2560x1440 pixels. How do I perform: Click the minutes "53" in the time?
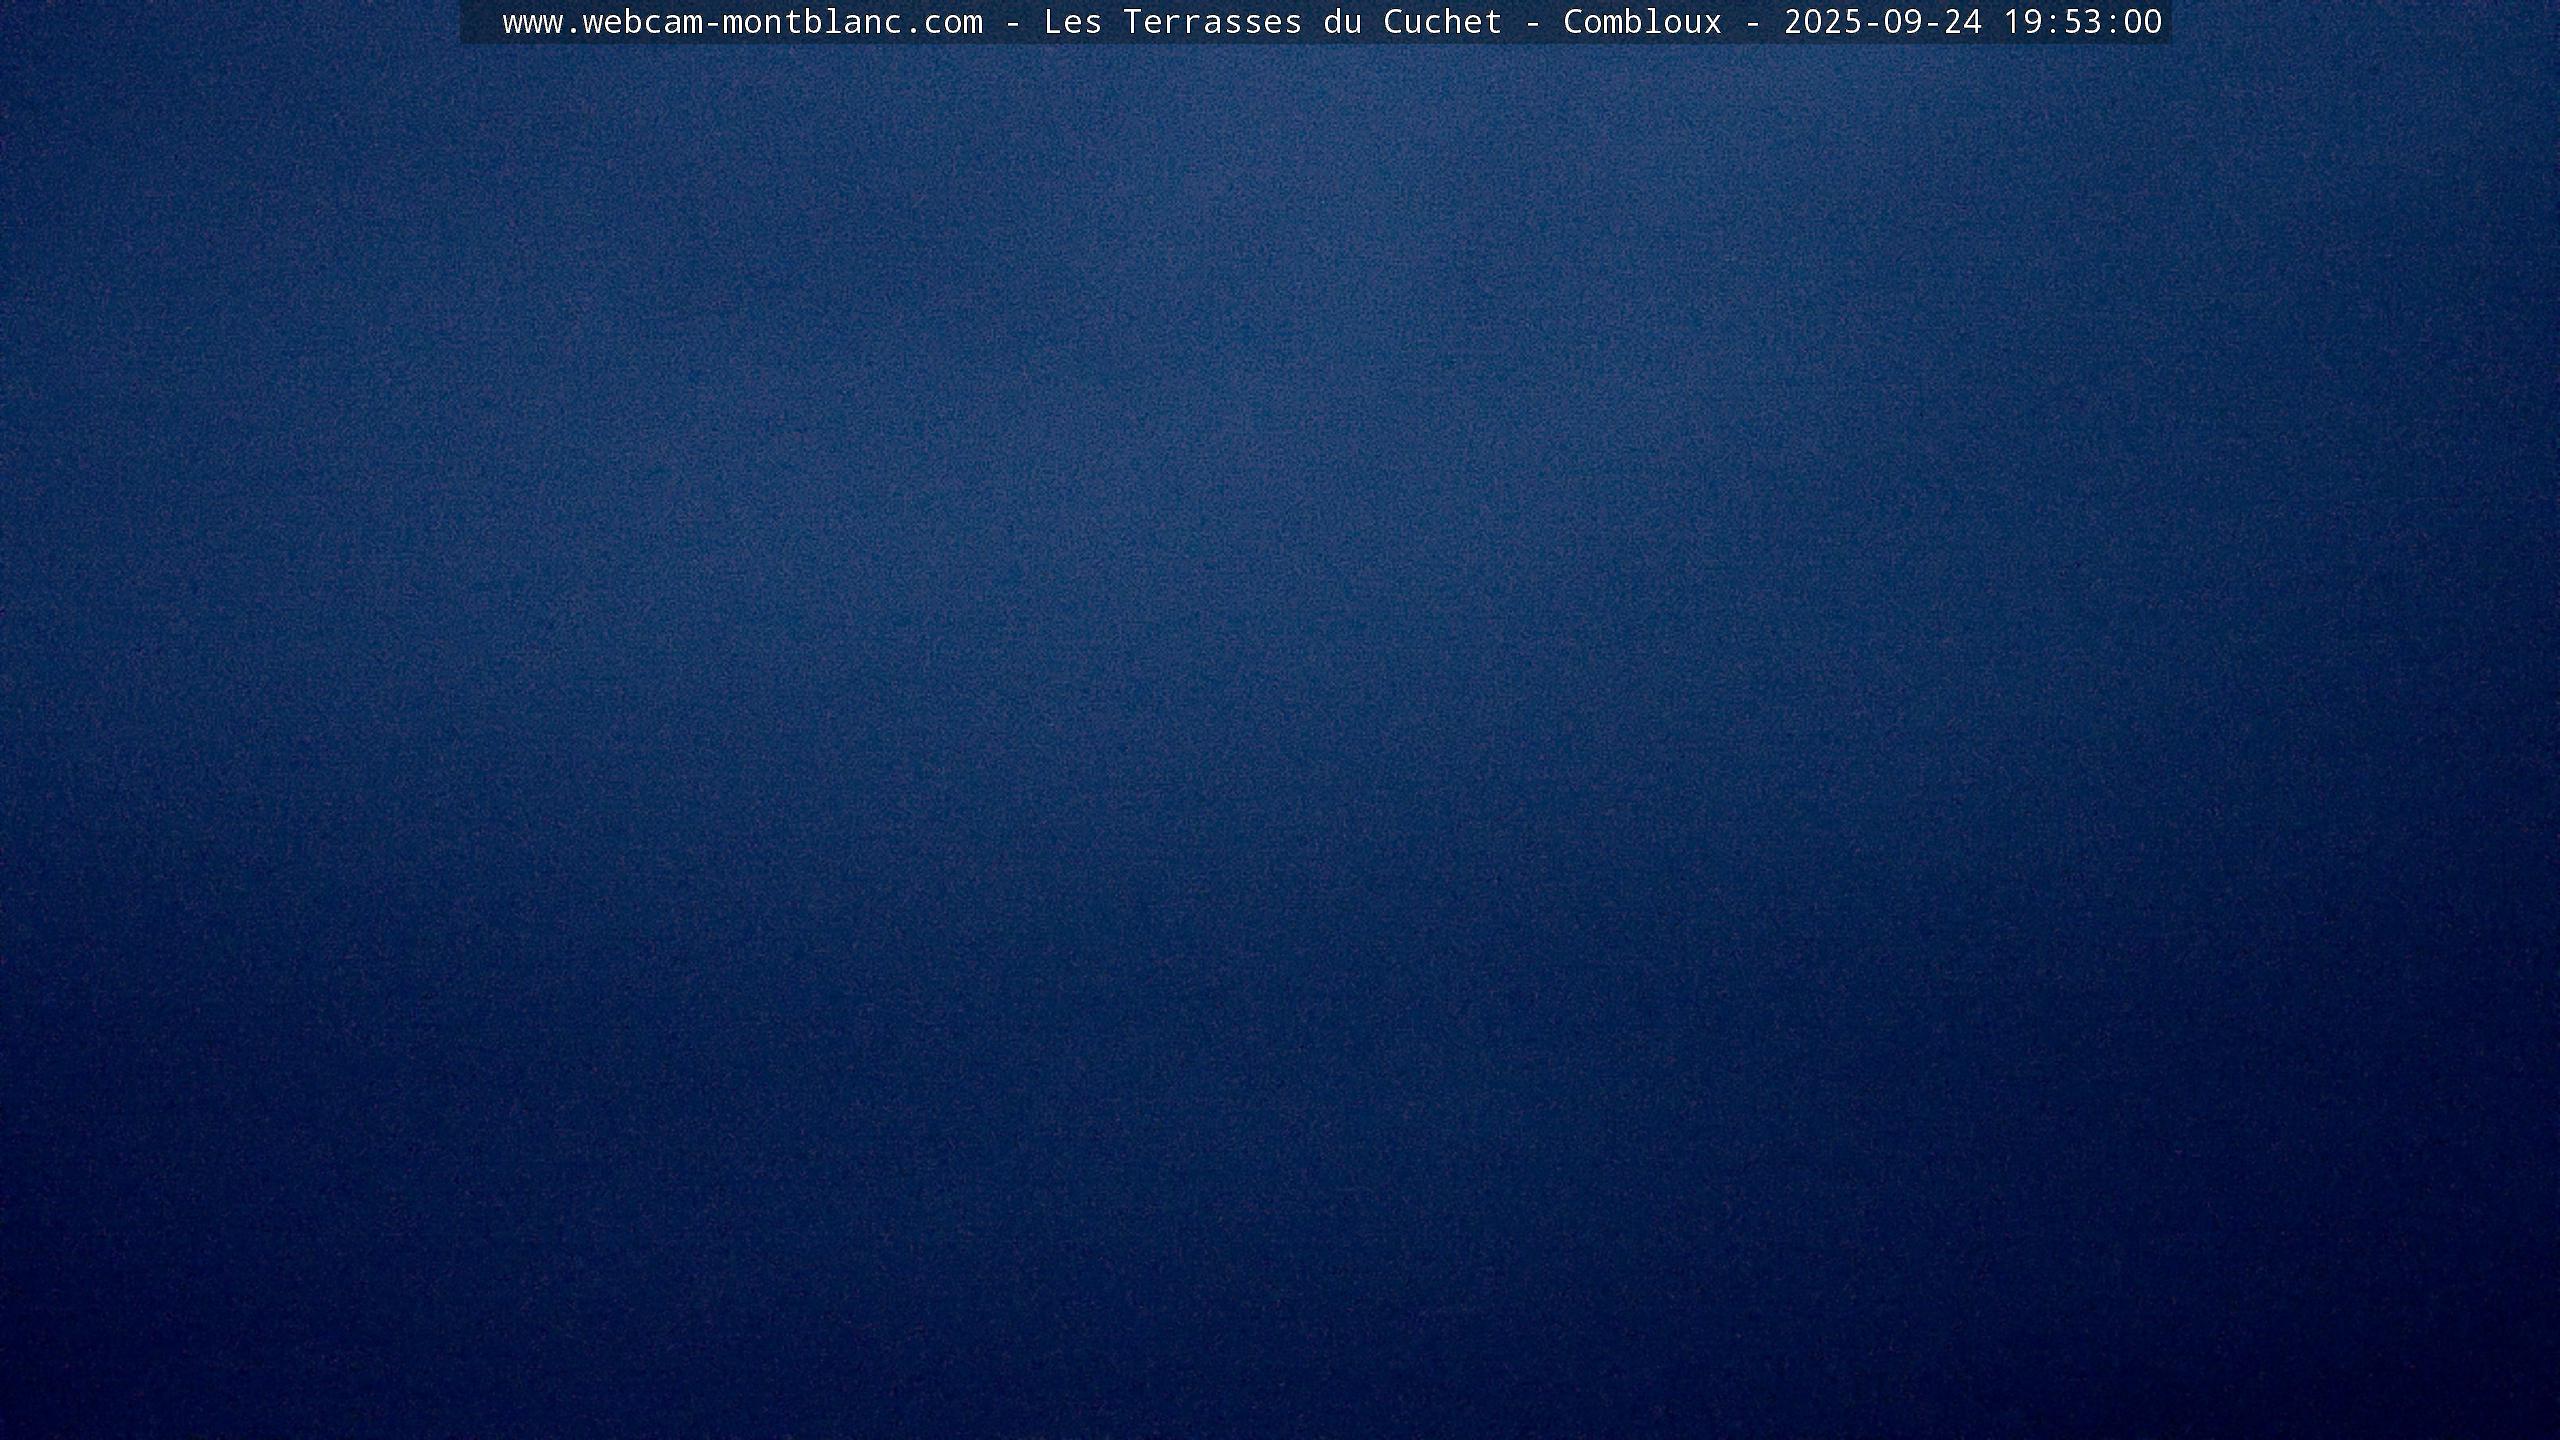point(2082,22)
